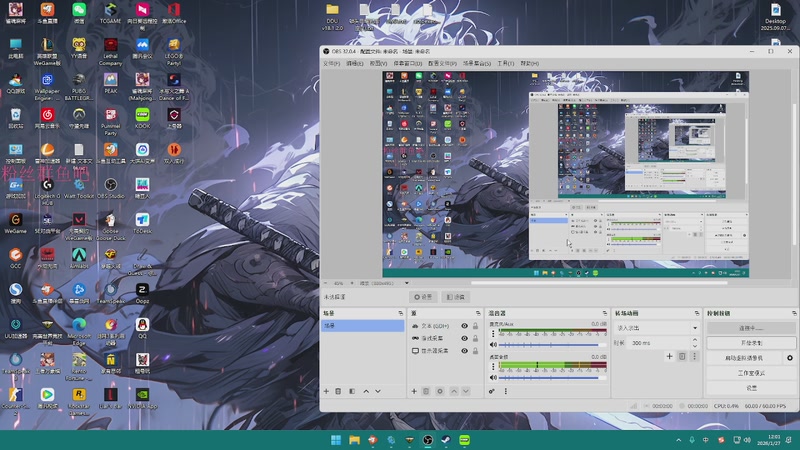The image size is (800, 450).
Task: Click the preview horizontal scrollbar
Action: [x=599, y=283]
